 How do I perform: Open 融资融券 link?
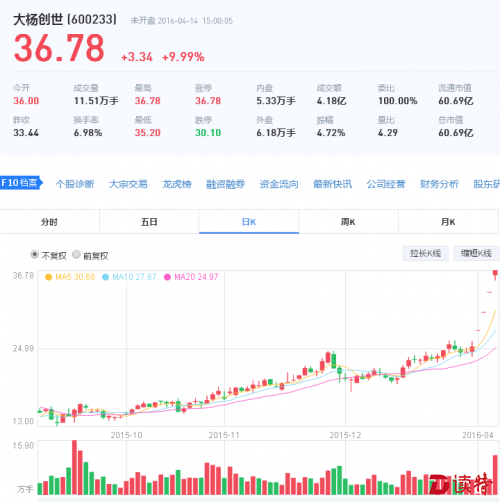point(226,184)
